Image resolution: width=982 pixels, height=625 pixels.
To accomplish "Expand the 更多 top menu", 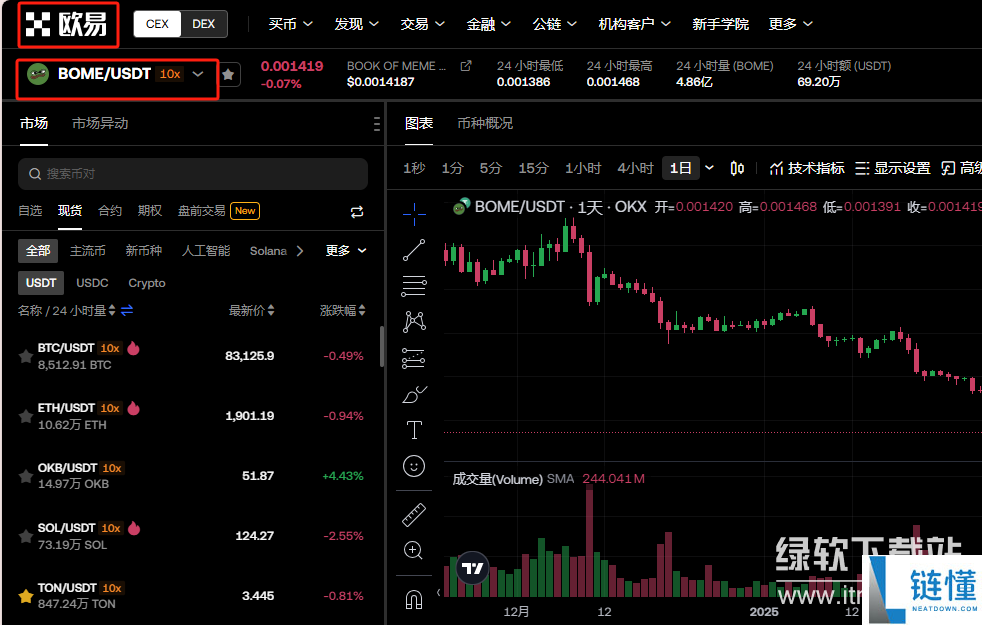I will click(790, 24).
